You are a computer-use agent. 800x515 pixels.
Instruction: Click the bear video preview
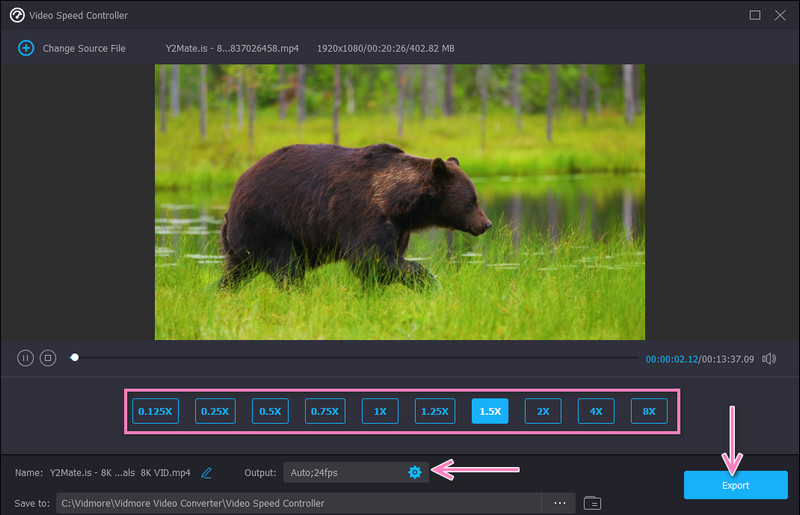(399, 202)
